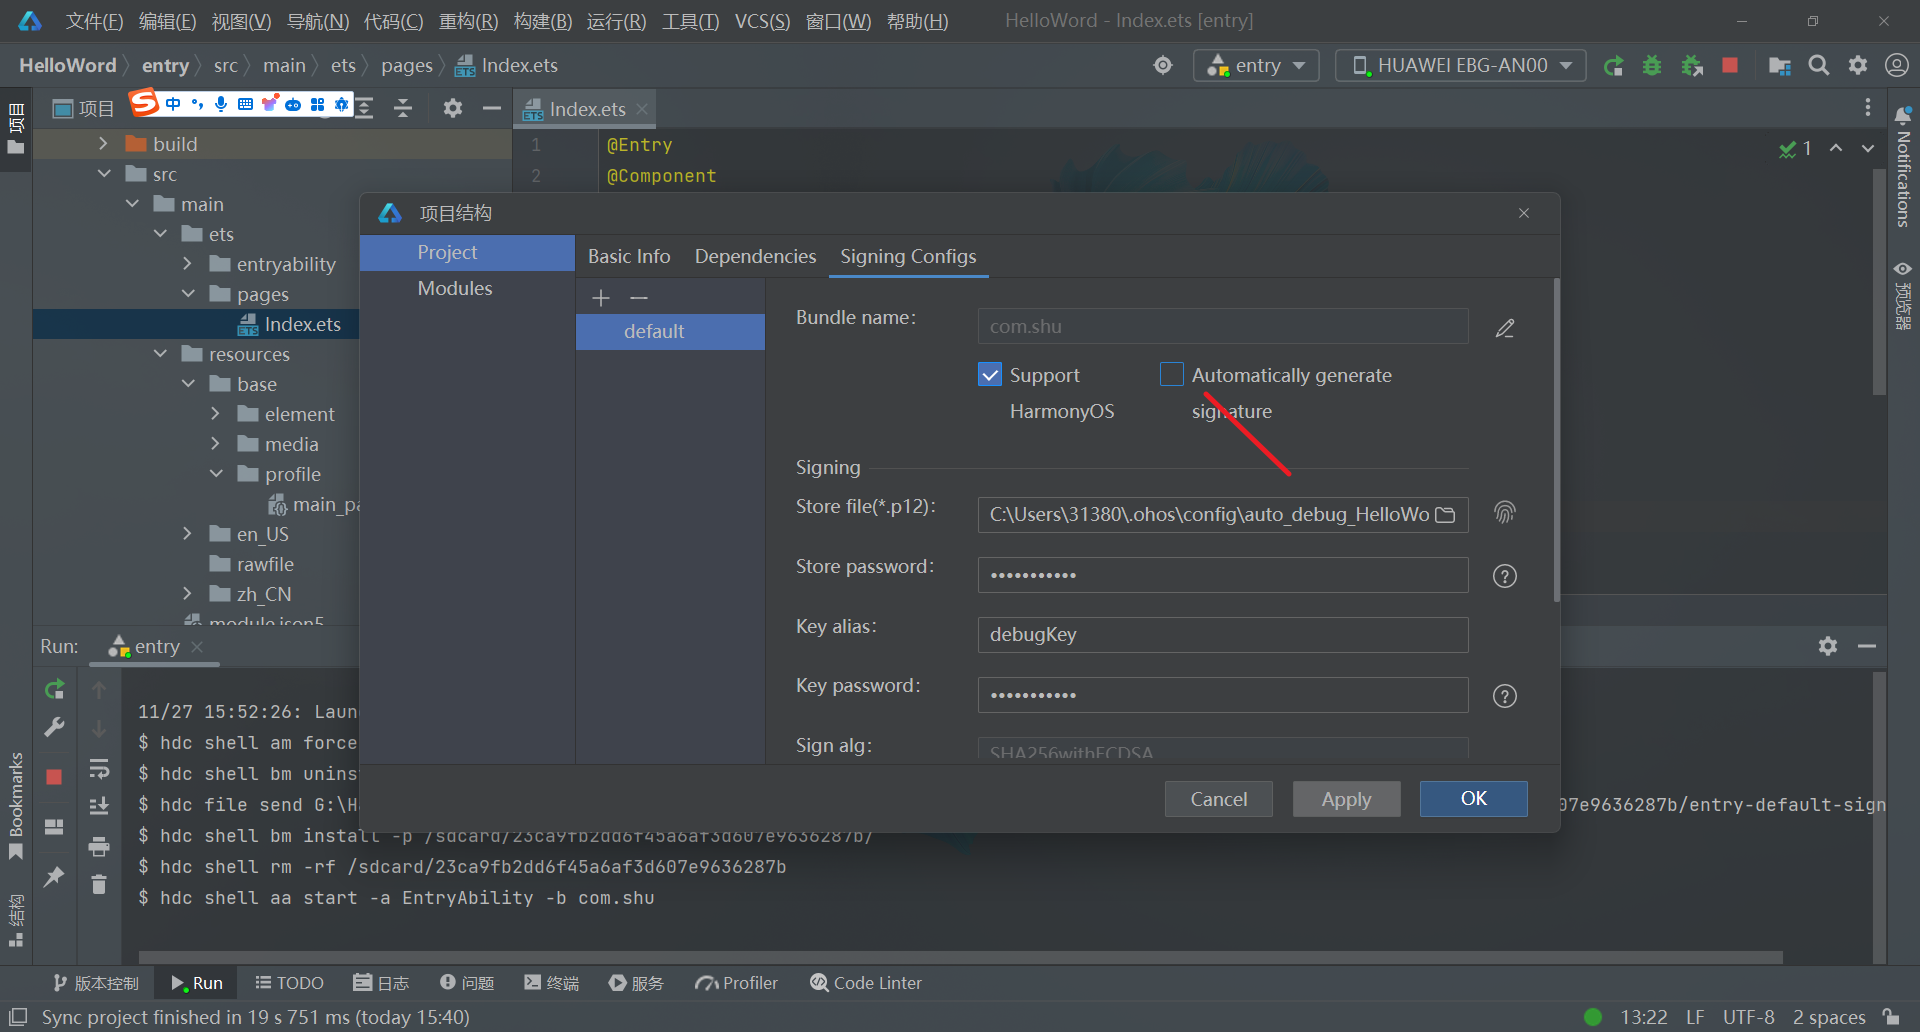The height and width of the screenshot is (1032, 1920).
Task: Click the OK button
Action: point(1473,799)
